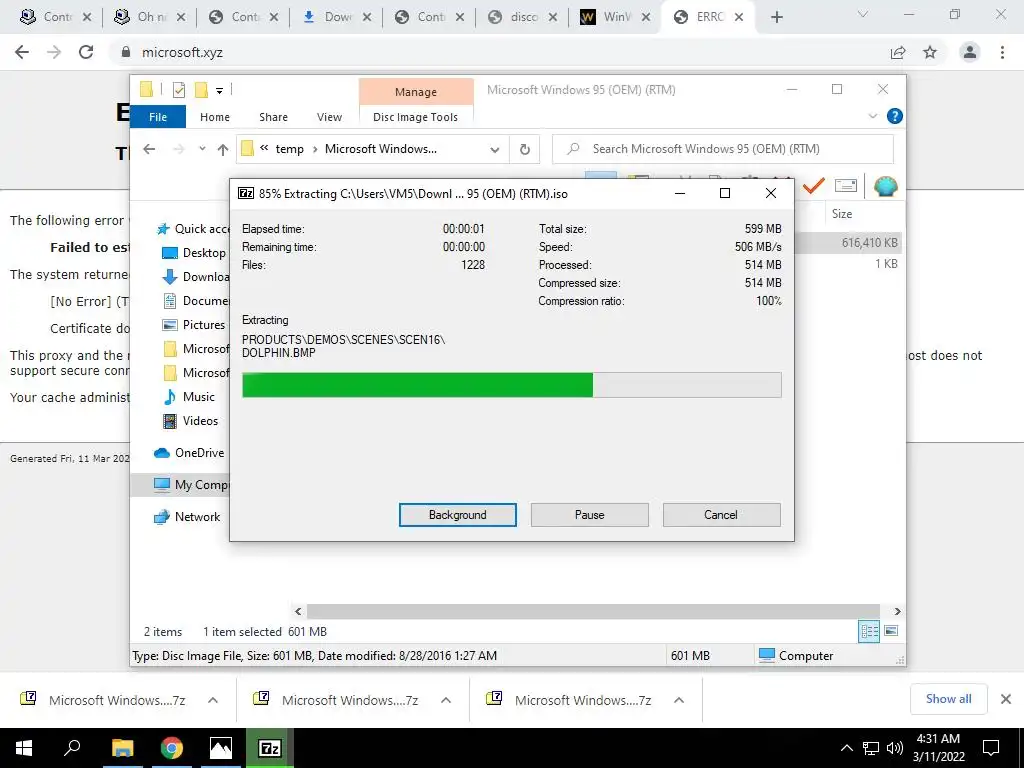Open Chrome profile avatar
The height and width of the screenshot is (768, 1024).
pyautogui.click(x=970, y=52)
